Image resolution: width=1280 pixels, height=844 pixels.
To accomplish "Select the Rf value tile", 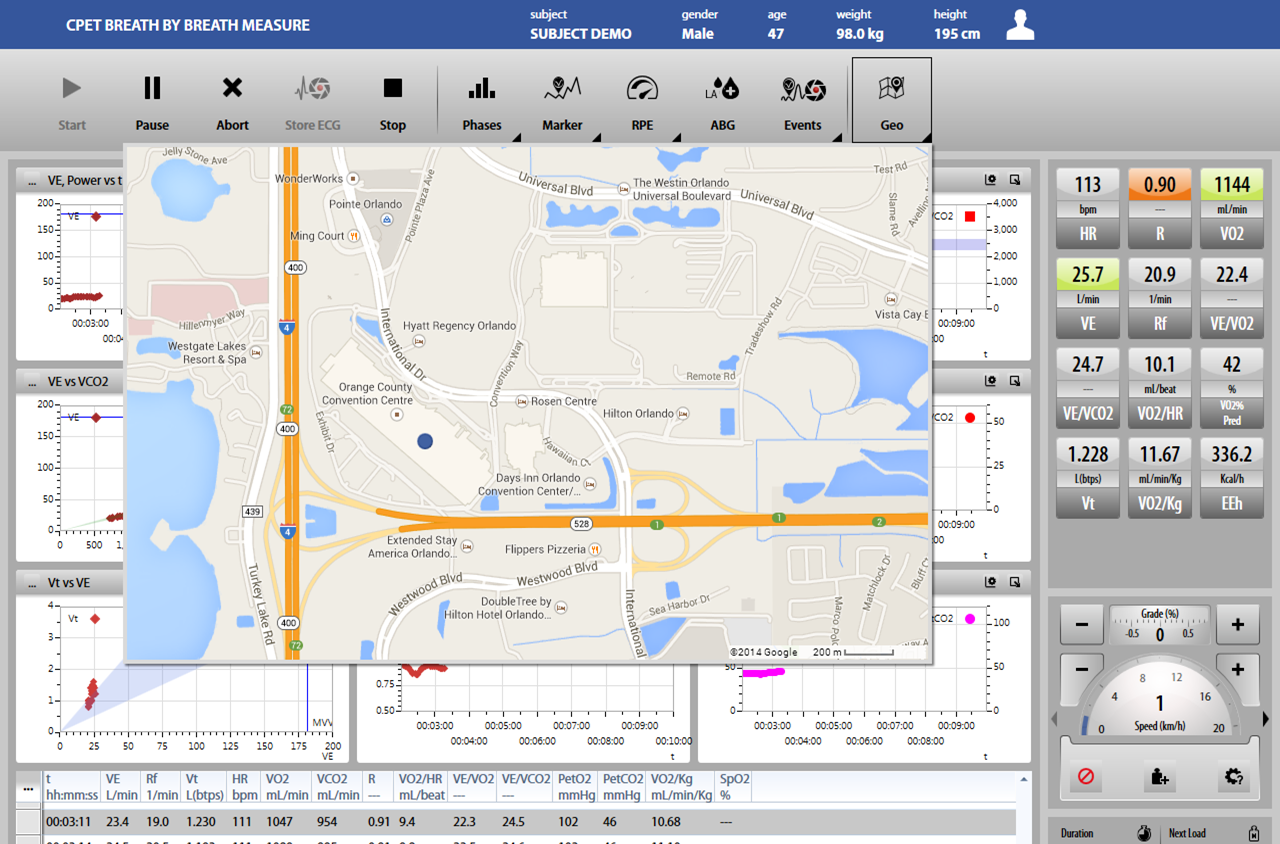I will tap(1160, 298).
